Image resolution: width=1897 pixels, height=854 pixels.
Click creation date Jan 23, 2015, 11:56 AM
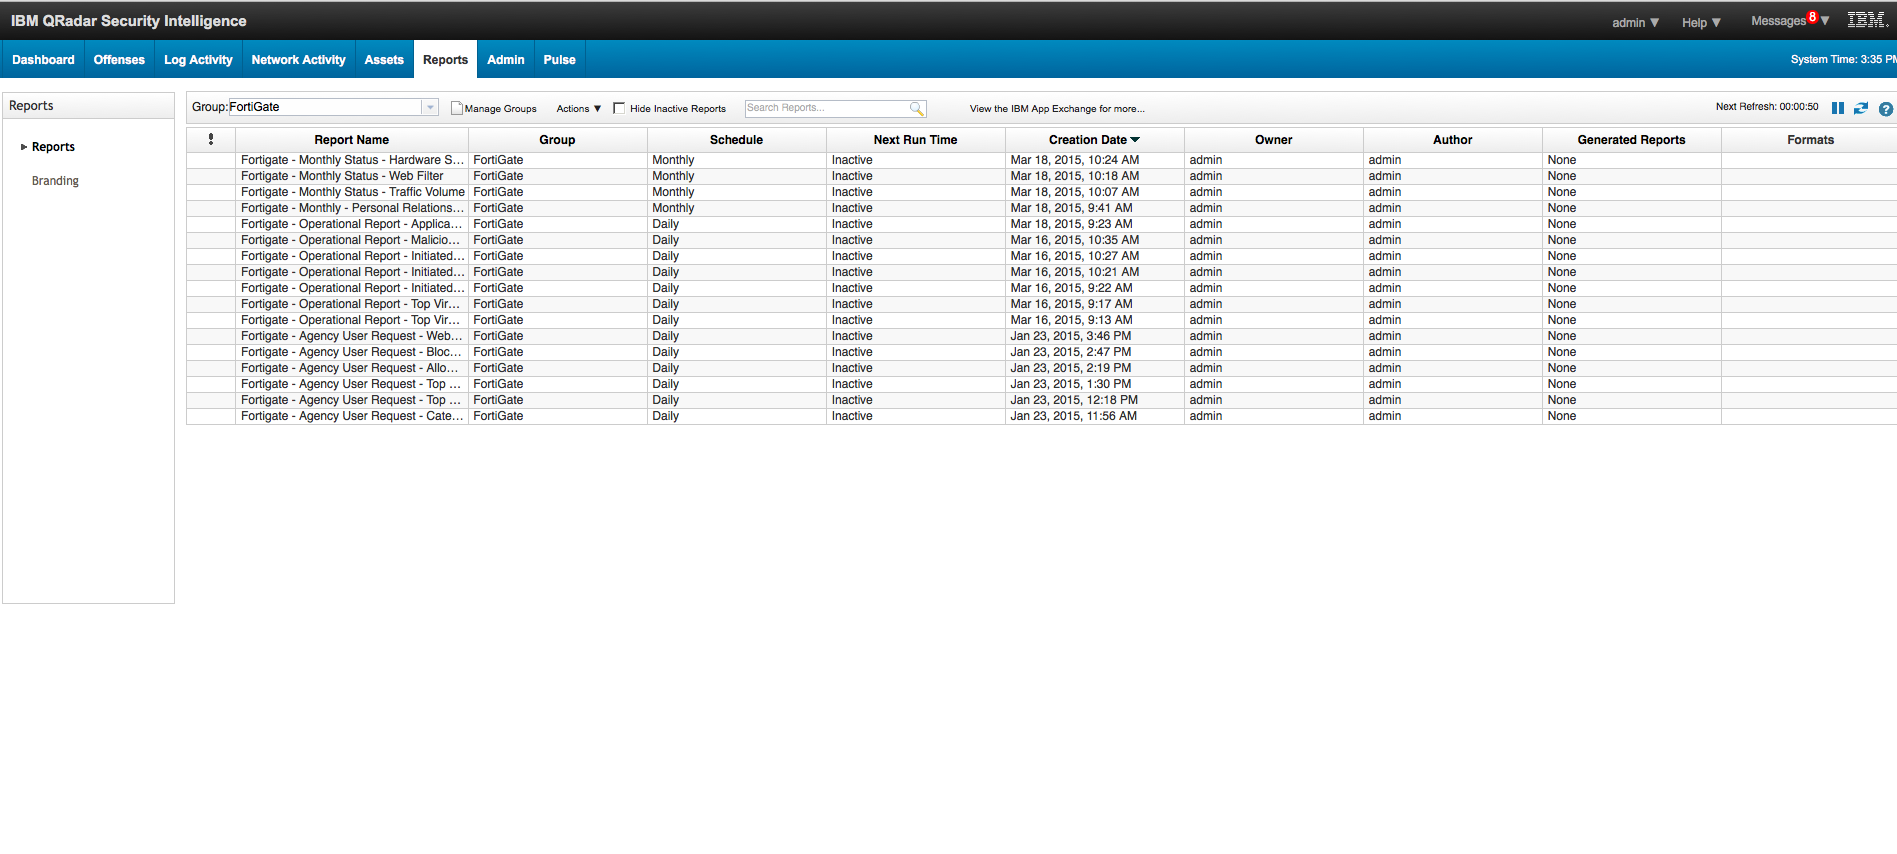1073,416
